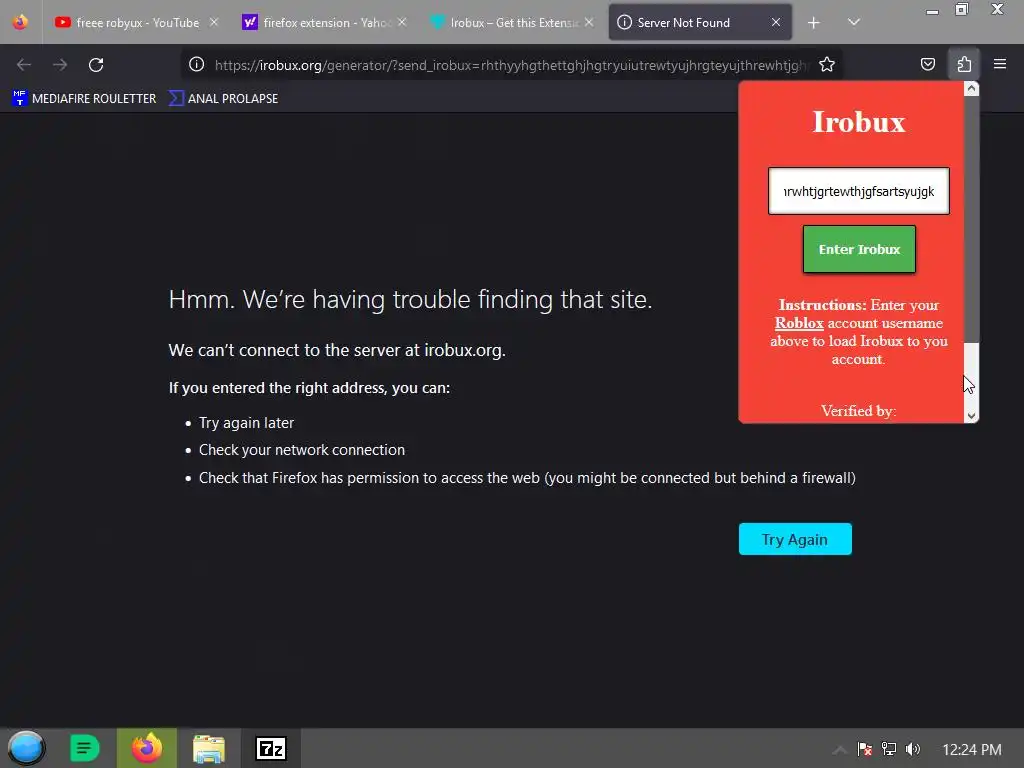The image size is (1024, 768).
Task: Bookmark this page with the star icon
Action: (827, 65)
